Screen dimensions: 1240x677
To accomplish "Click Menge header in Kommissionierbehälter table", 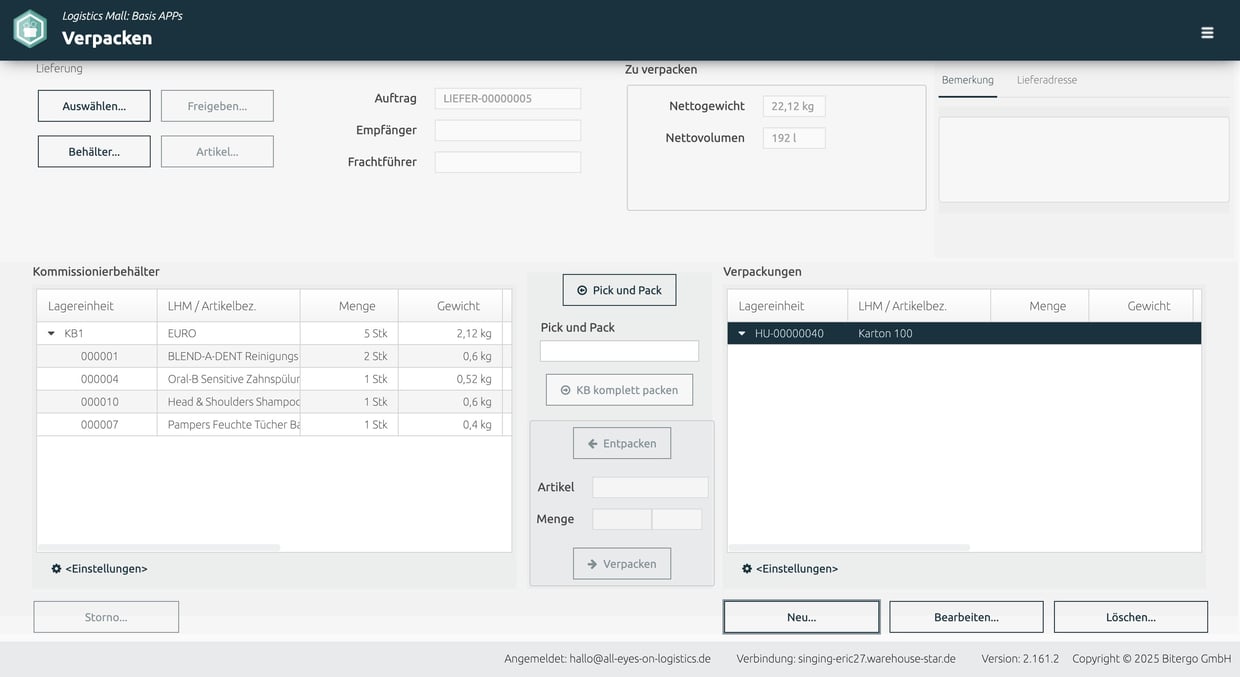I will pos(349,306).
